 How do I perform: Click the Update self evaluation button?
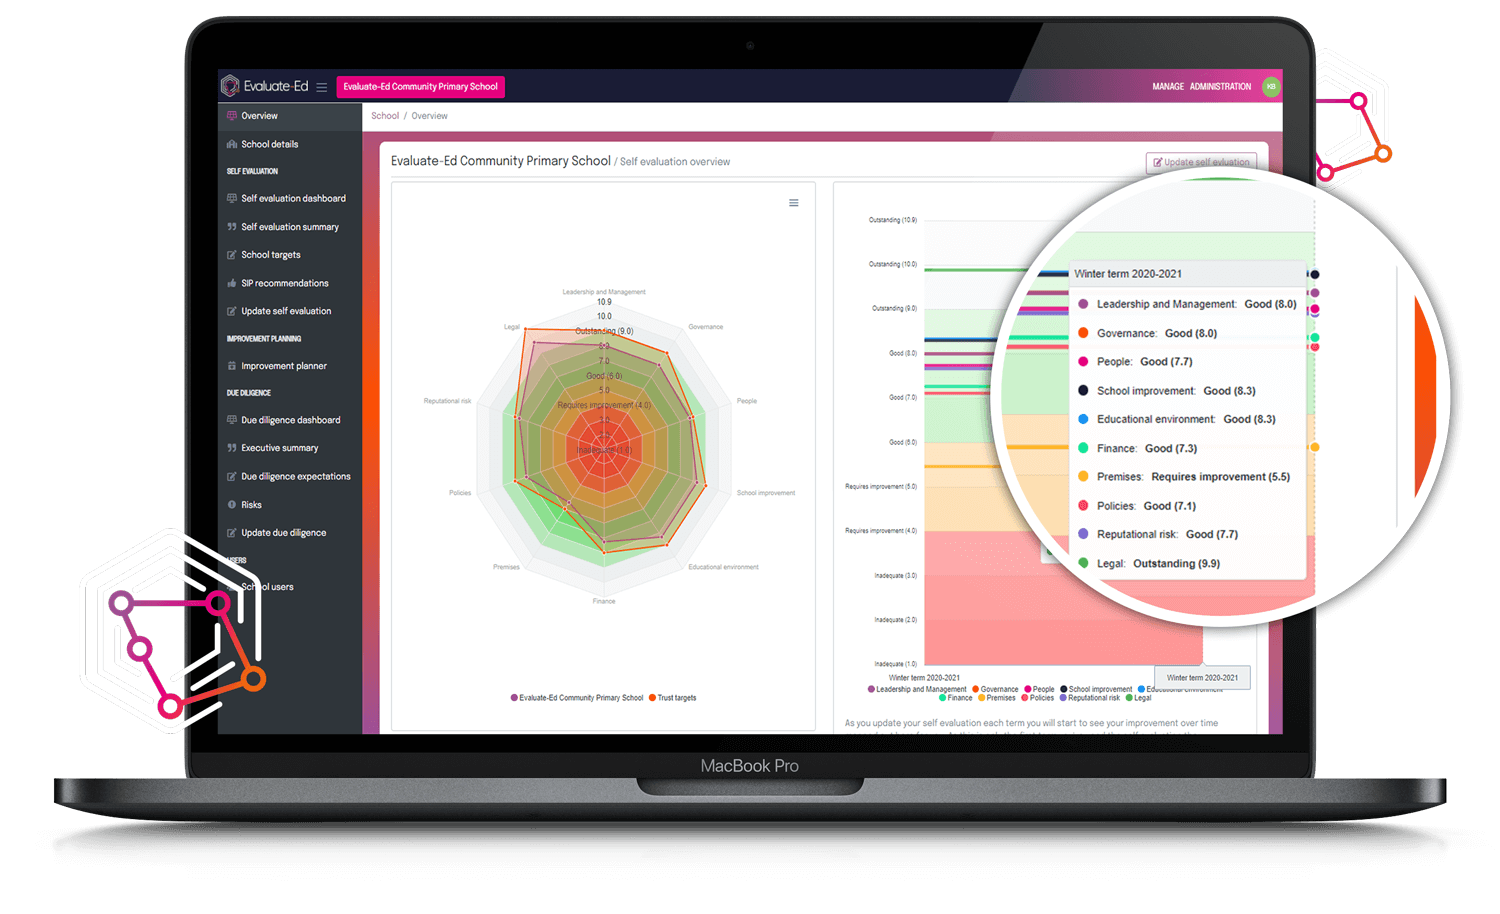1201,162
